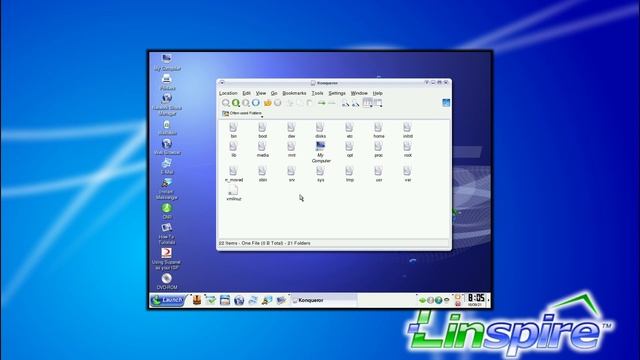Open DVD-ROM desktop icon
The height and width of the screenshot is (360, 640).
click(167, 282)
